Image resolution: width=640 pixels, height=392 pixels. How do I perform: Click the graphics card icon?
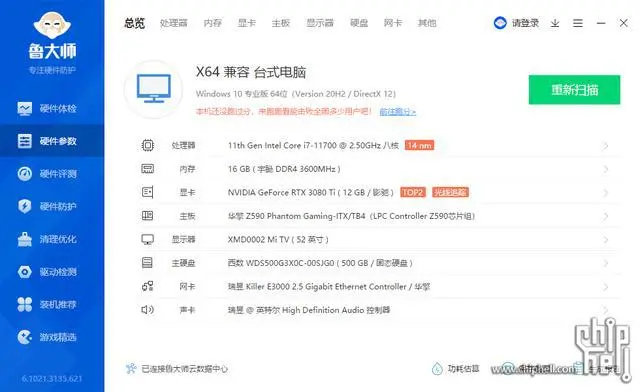click(148, 192)
